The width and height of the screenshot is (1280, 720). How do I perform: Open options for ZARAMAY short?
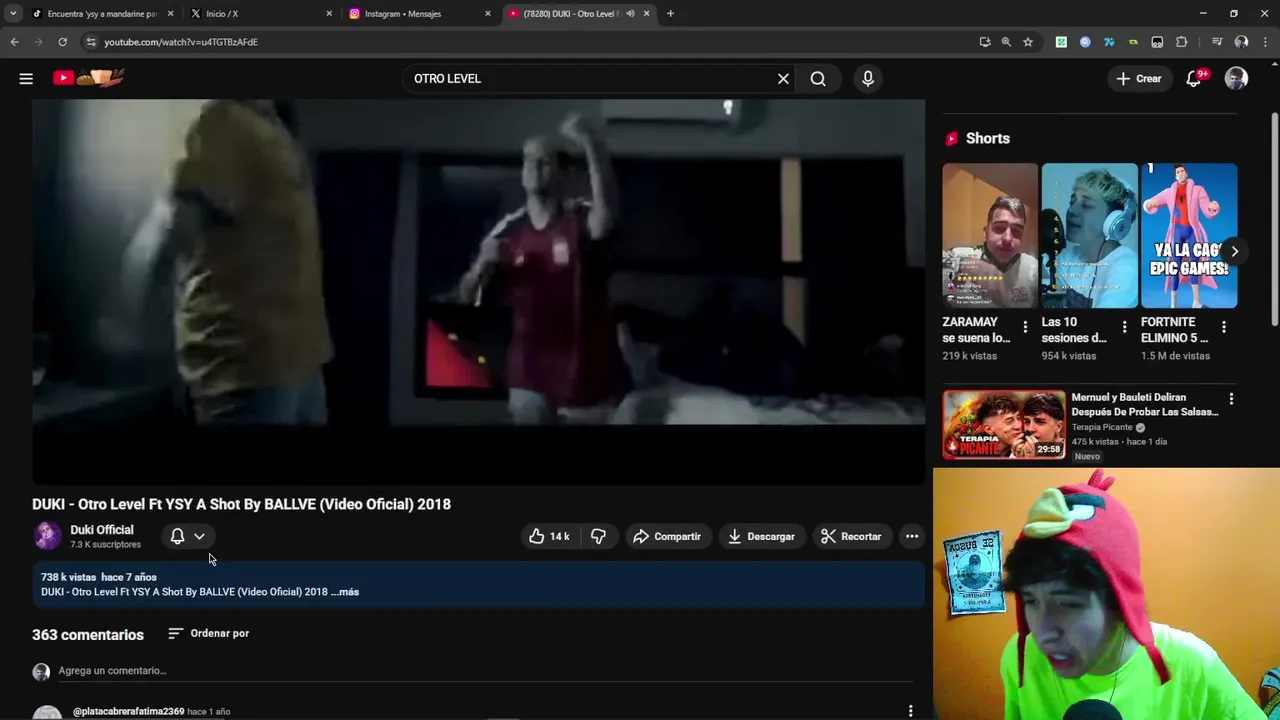(1025, 327)
